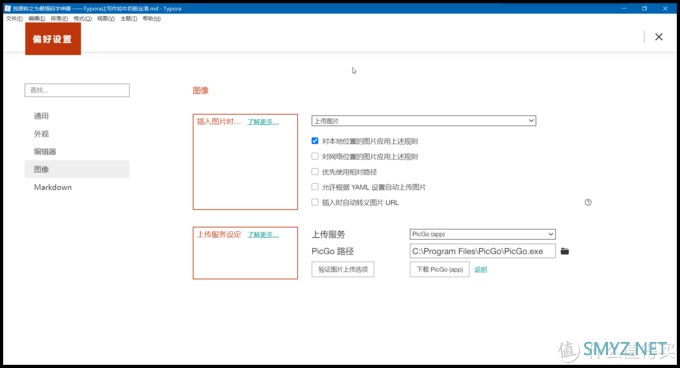Check 插入时自动转义图片 URL option
This screenshot has height=368, width=680.
point(315,202)
